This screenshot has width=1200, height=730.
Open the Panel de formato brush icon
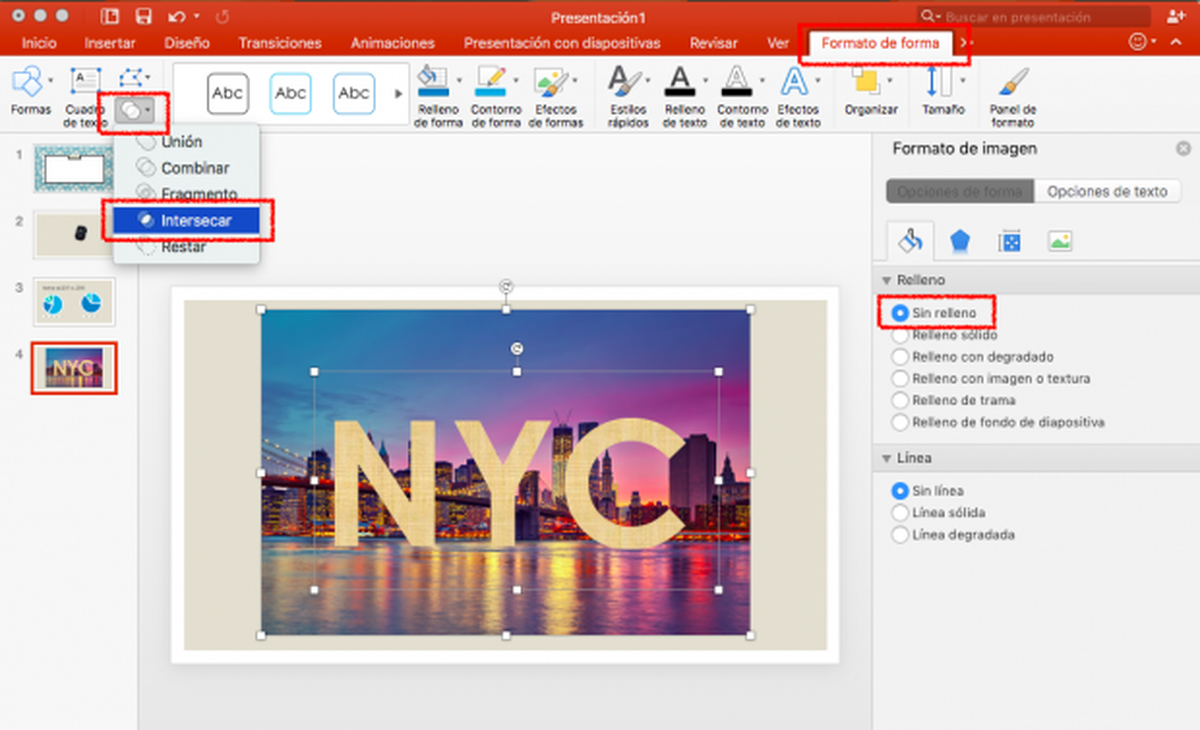click(1012, 82)
